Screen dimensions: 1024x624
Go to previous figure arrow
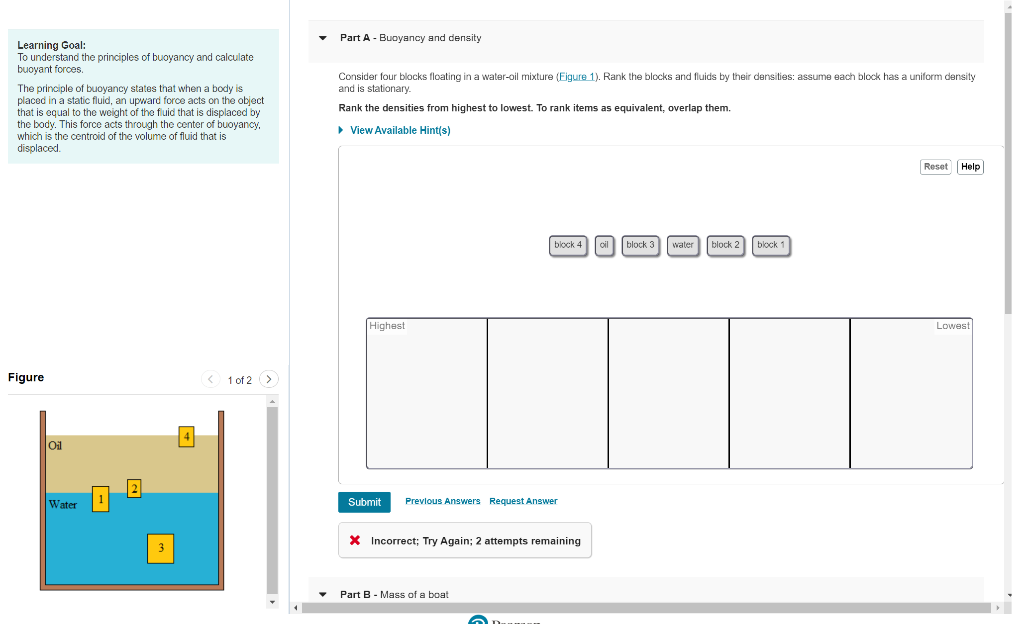click(x=210, y=379)
